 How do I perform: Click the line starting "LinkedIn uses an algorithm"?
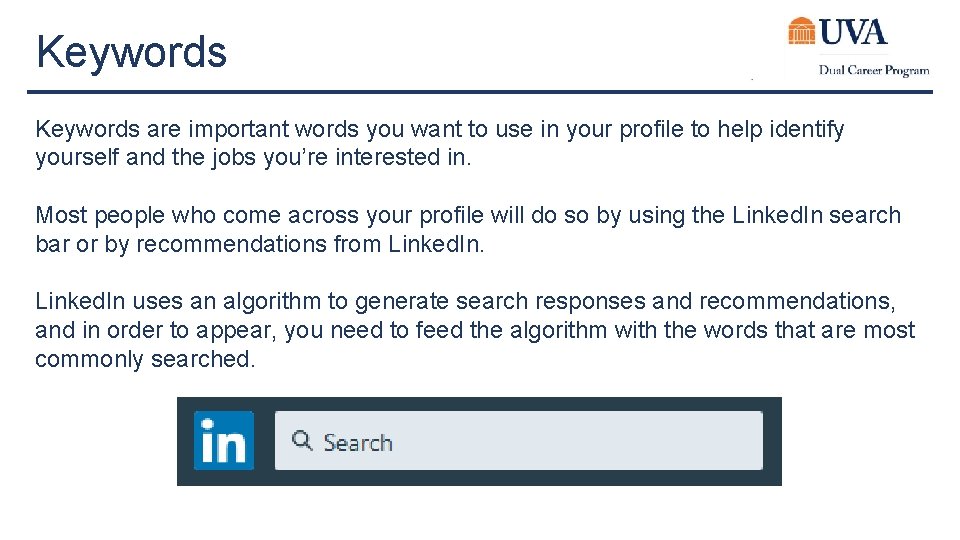[465, 301]
